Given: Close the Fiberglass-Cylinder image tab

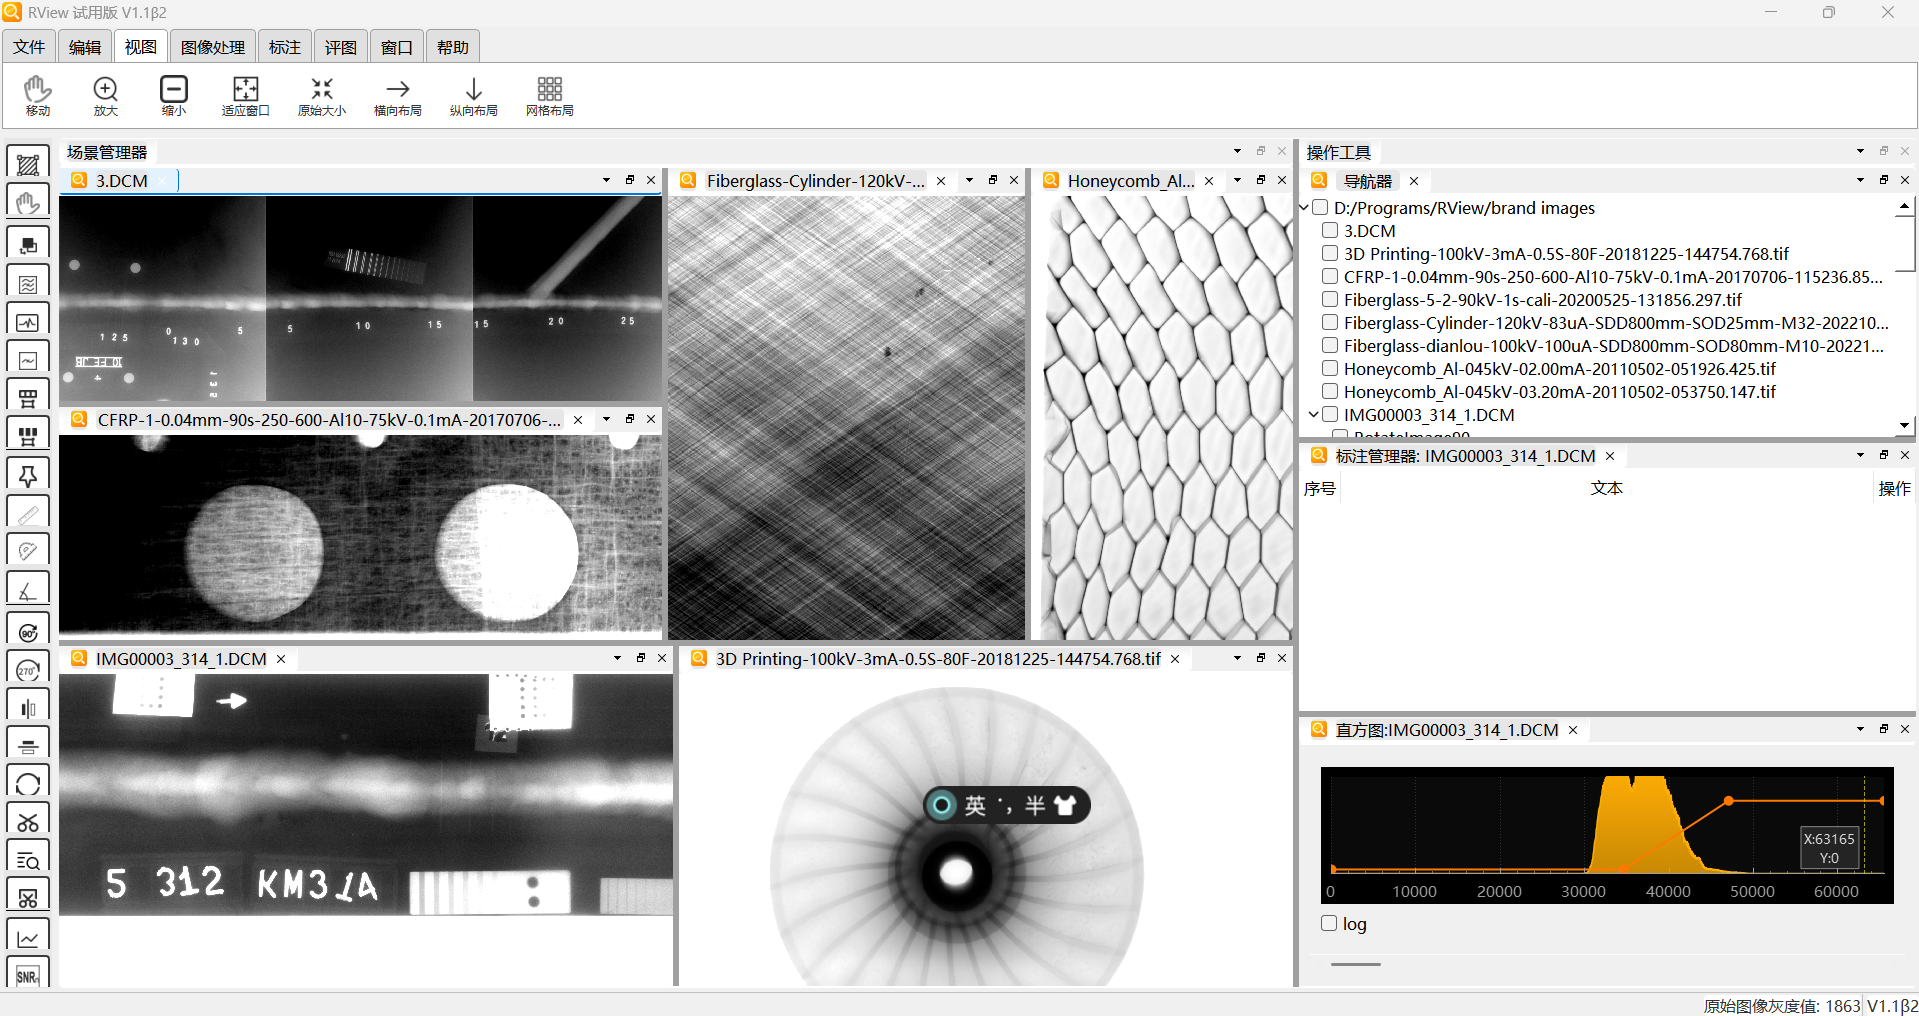Looking at the screenshot, I should tap(940, 181).
